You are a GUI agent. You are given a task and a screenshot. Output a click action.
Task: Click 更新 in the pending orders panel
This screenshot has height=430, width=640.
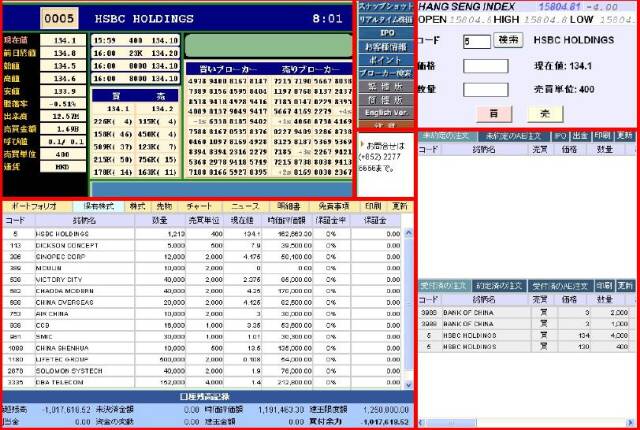[625, 136]
